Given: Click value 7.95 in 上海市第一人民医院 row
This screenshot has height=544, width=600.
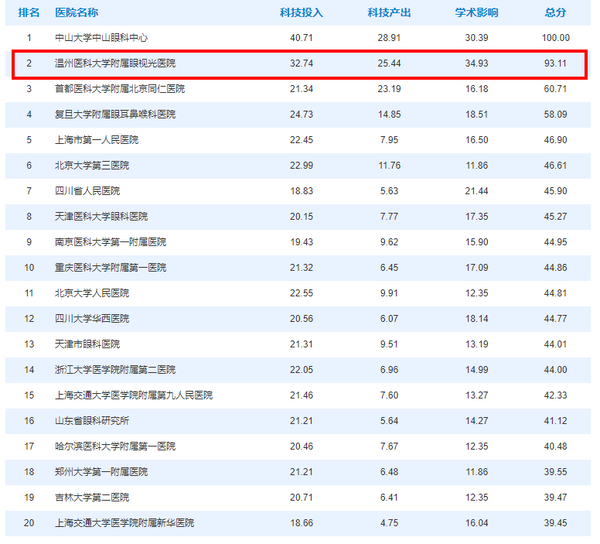Looking at the screenshot, I should click(389, 140).
